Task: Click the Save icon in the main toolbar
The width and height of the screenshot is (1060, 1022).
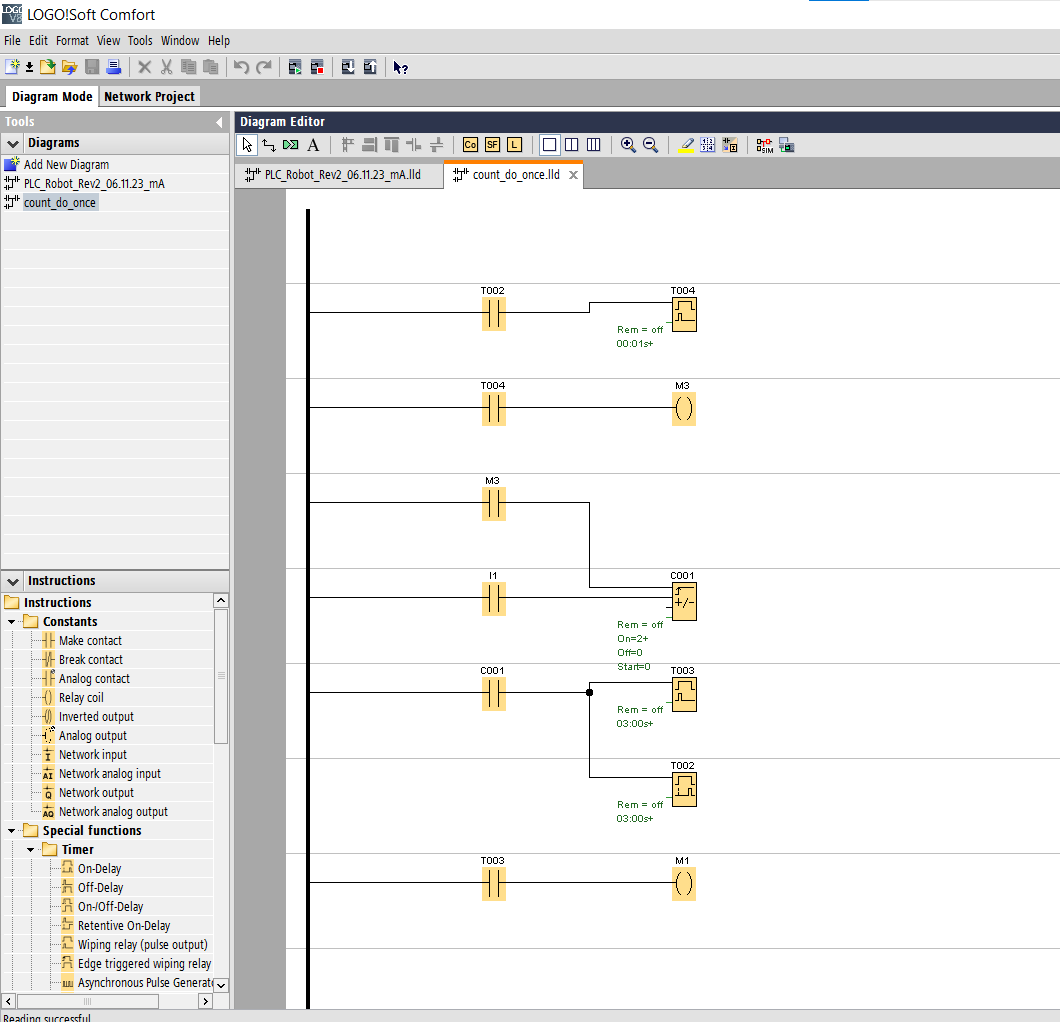Action: pos(91,67)
